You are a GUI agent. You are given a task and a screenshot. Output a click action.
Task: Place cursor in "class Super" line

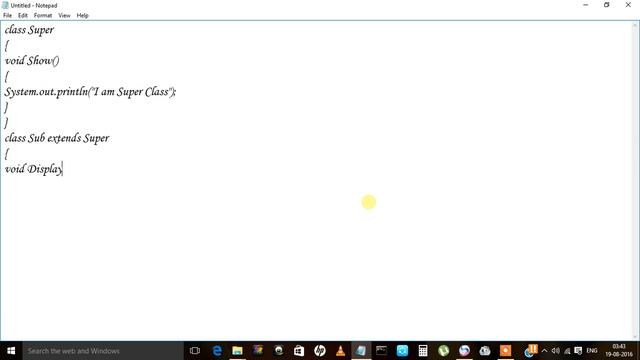point(29,30)
